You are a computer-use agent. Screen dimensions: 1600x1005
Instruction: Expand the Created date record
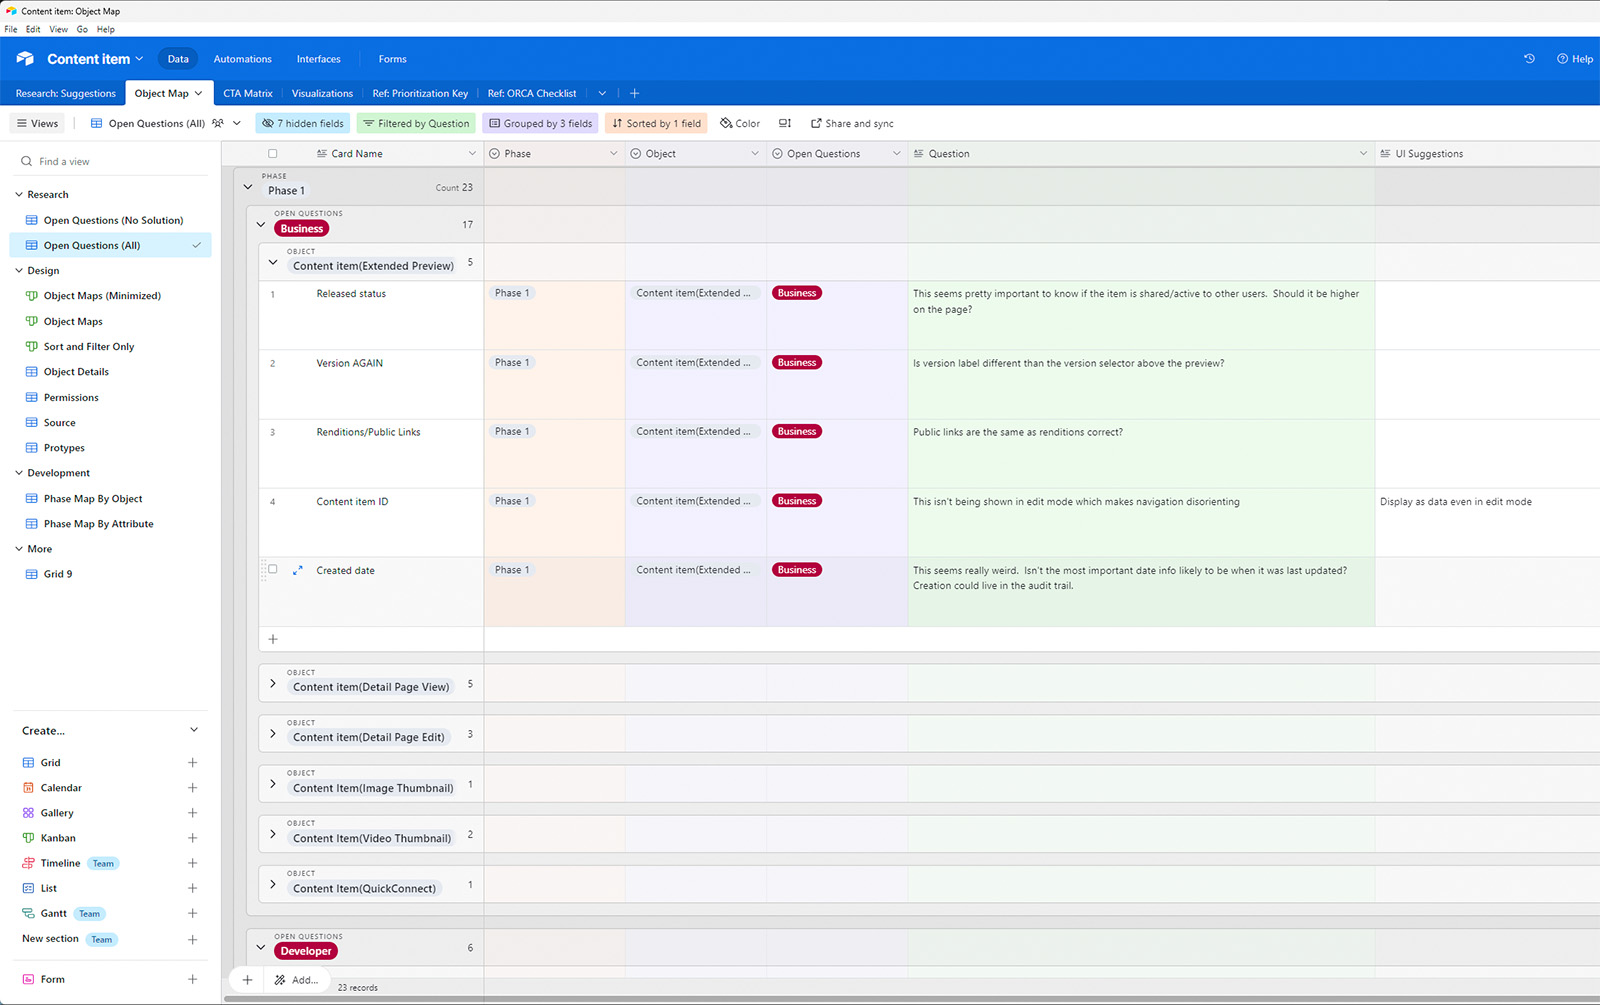coord(297,570)
